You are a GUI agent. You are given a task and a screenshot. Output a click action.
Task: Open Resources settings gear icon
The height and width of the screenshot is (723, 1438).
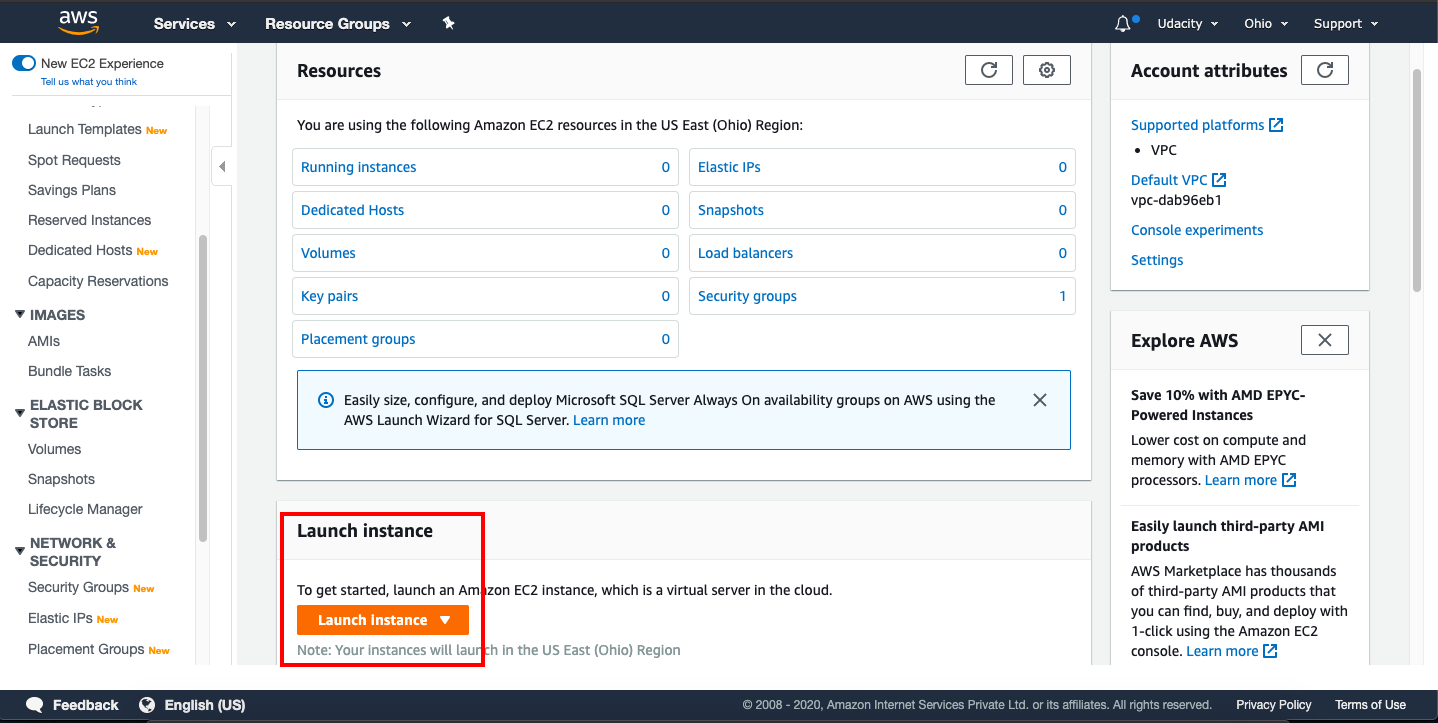click(x=1046, y=70)
